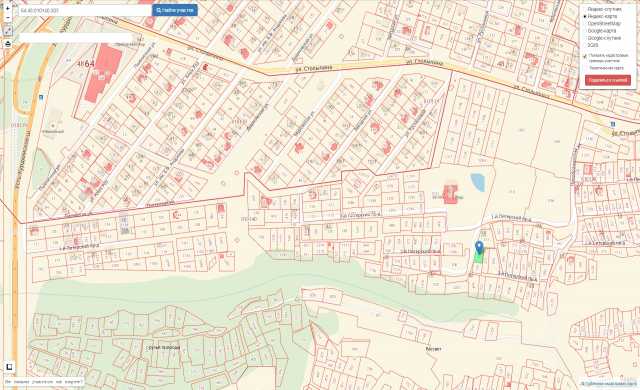Screen dimensions: 640x390
Task: Select Google-спутник base layer
Action: [603, 38]
